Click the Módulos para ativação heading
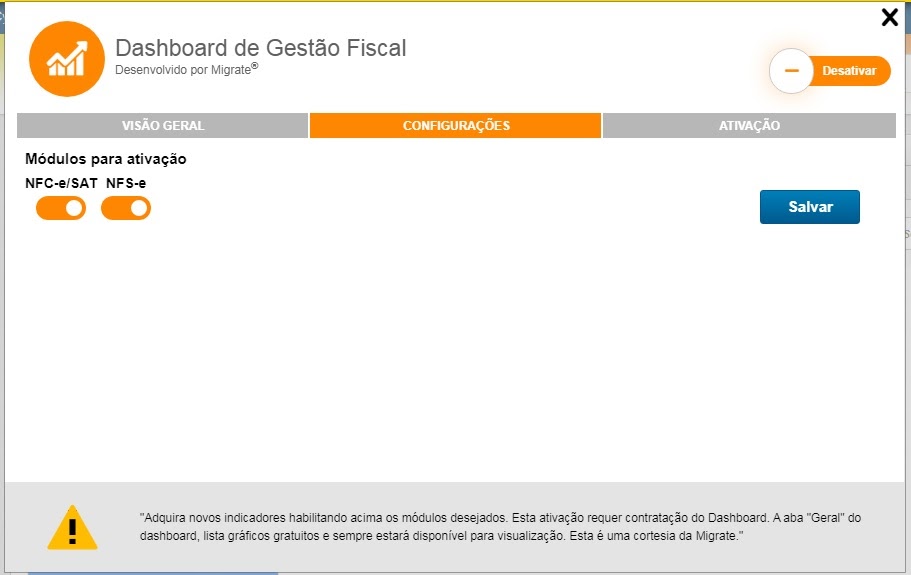911x575 pixels. pyautogui.click(x=106, y=159)
